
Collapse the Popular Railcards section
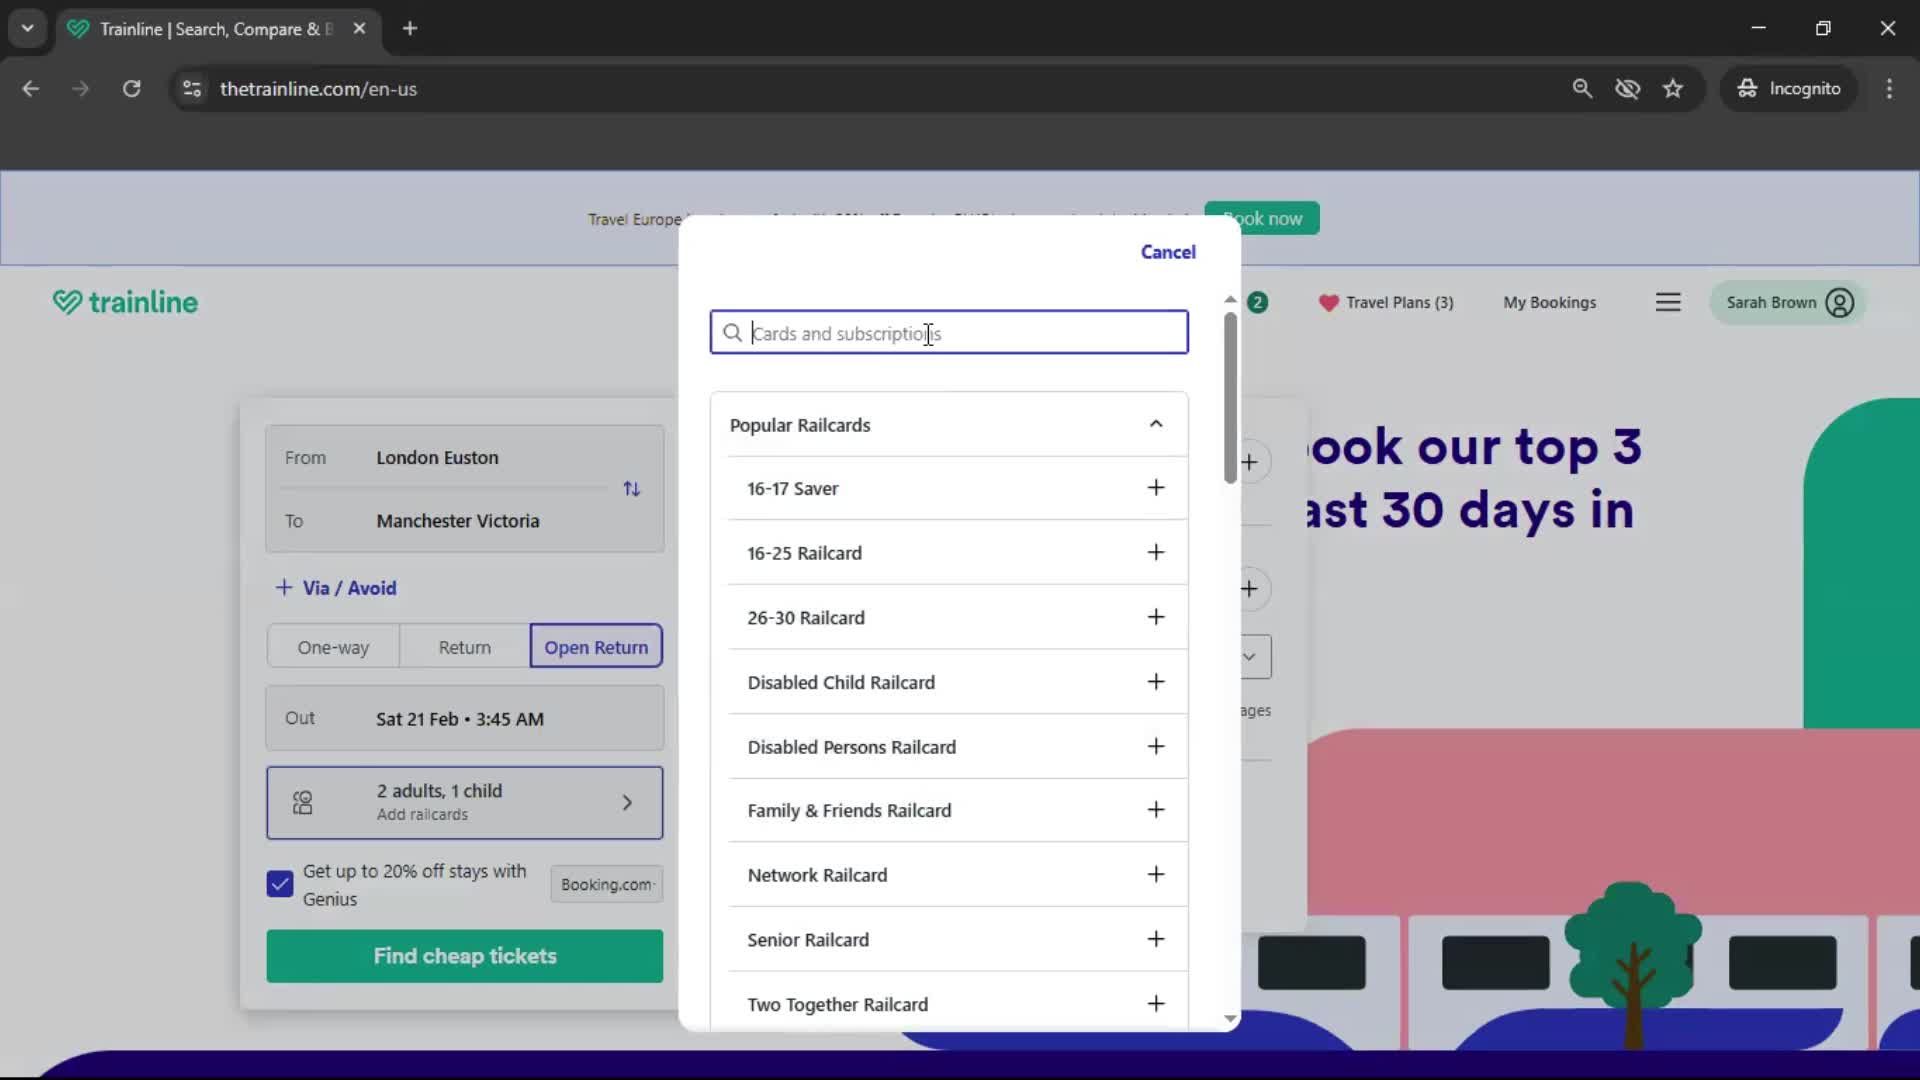pyautogui.click(x=1156, y=424)
